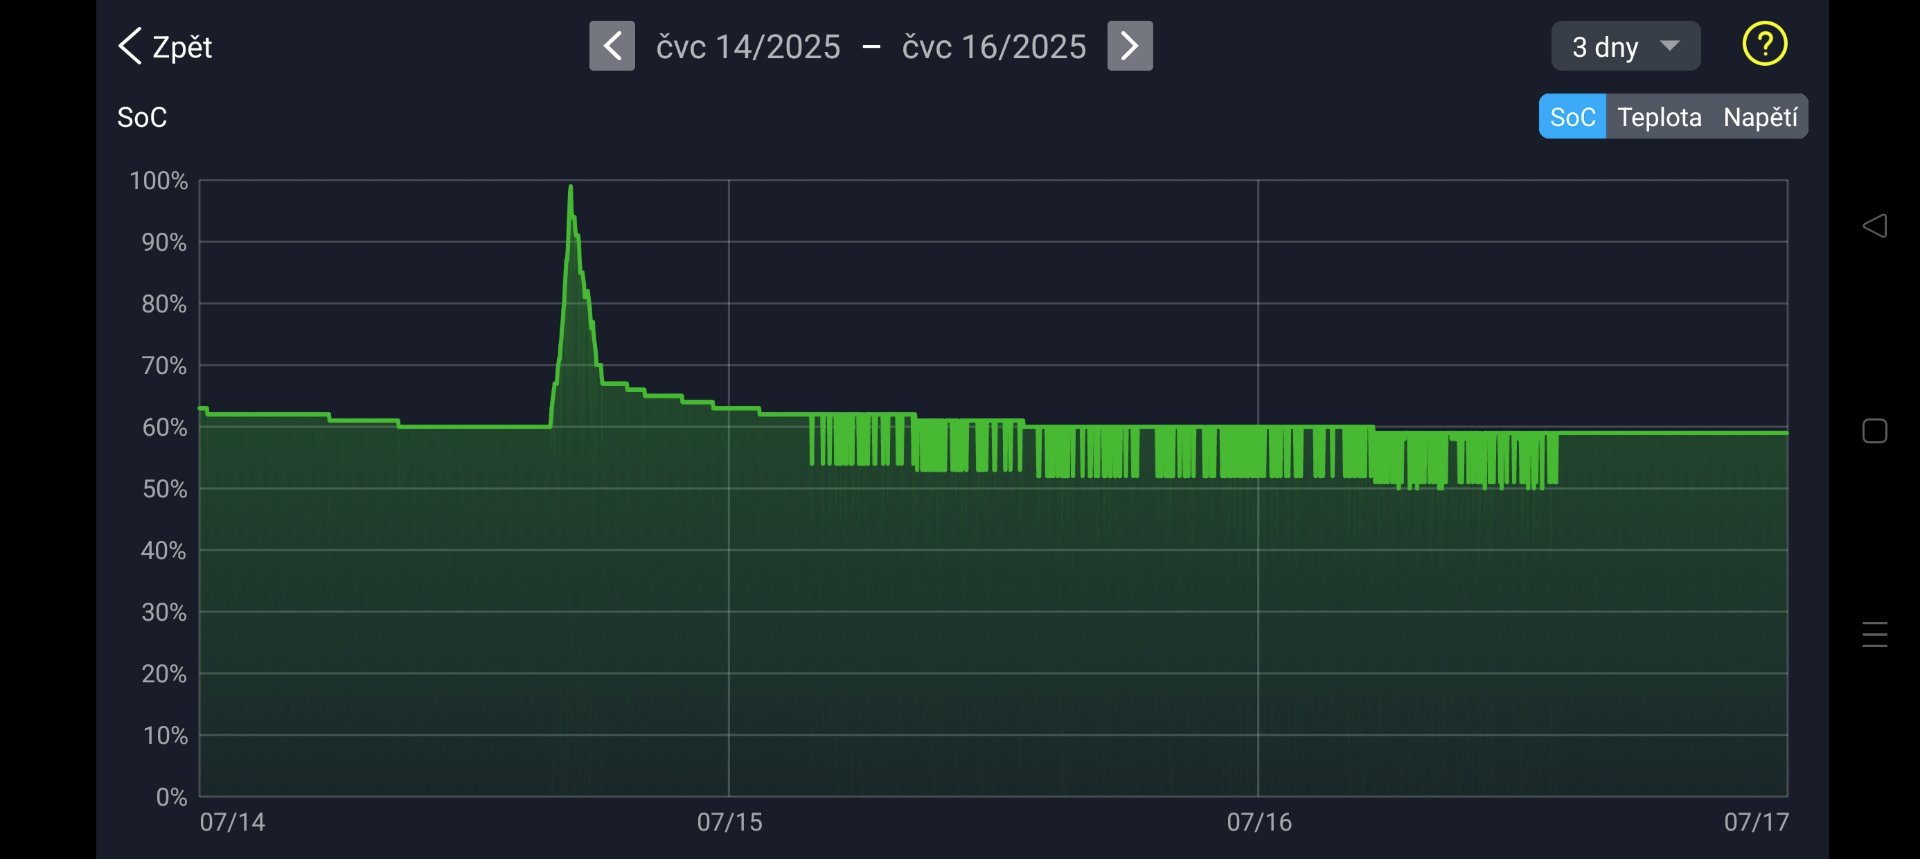The height and width of the screenshot is (859, 1920).
Task: Open the 3 dny period dropdown
Action: pos(1605,47)
